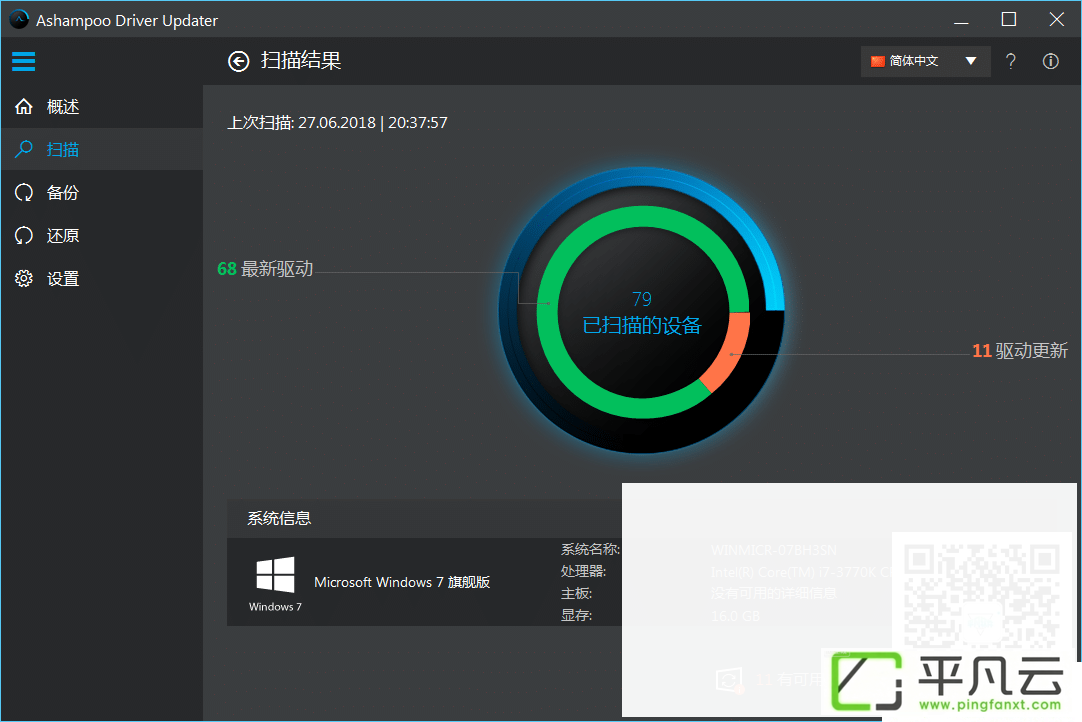Viewport: 1082px width, 722px height.
Task: Click the Chinese flag icon in language selector
Action: 878,61
